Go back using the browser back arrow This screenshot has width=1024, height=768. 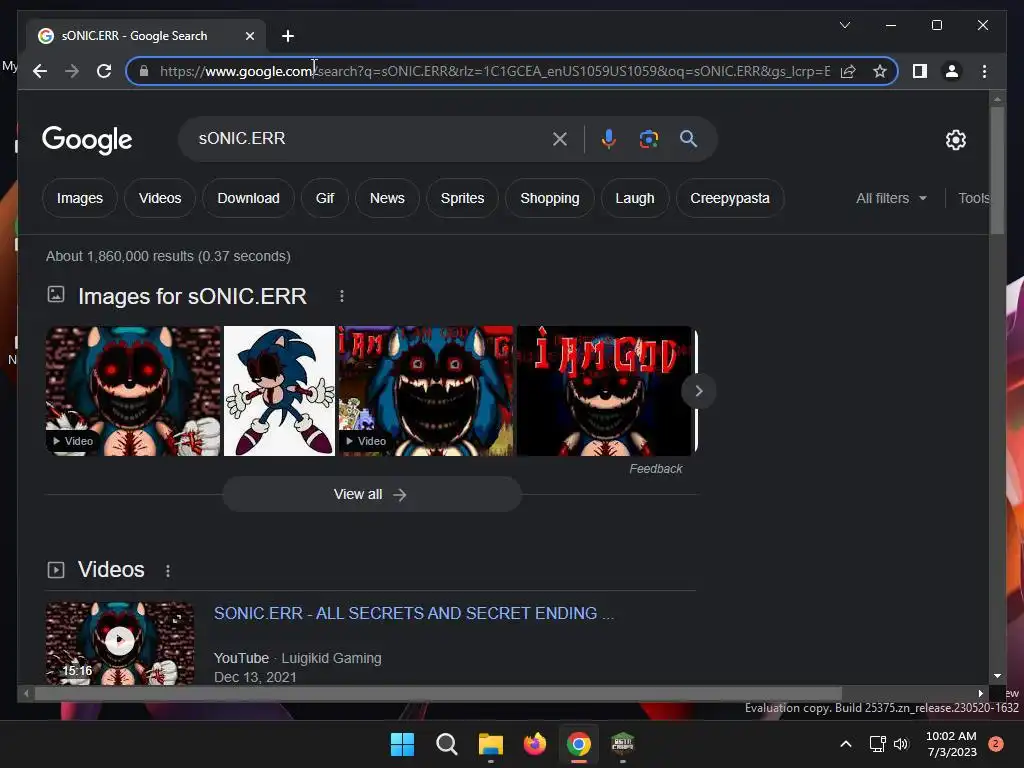pyautogui.click(x=40, y=71)
